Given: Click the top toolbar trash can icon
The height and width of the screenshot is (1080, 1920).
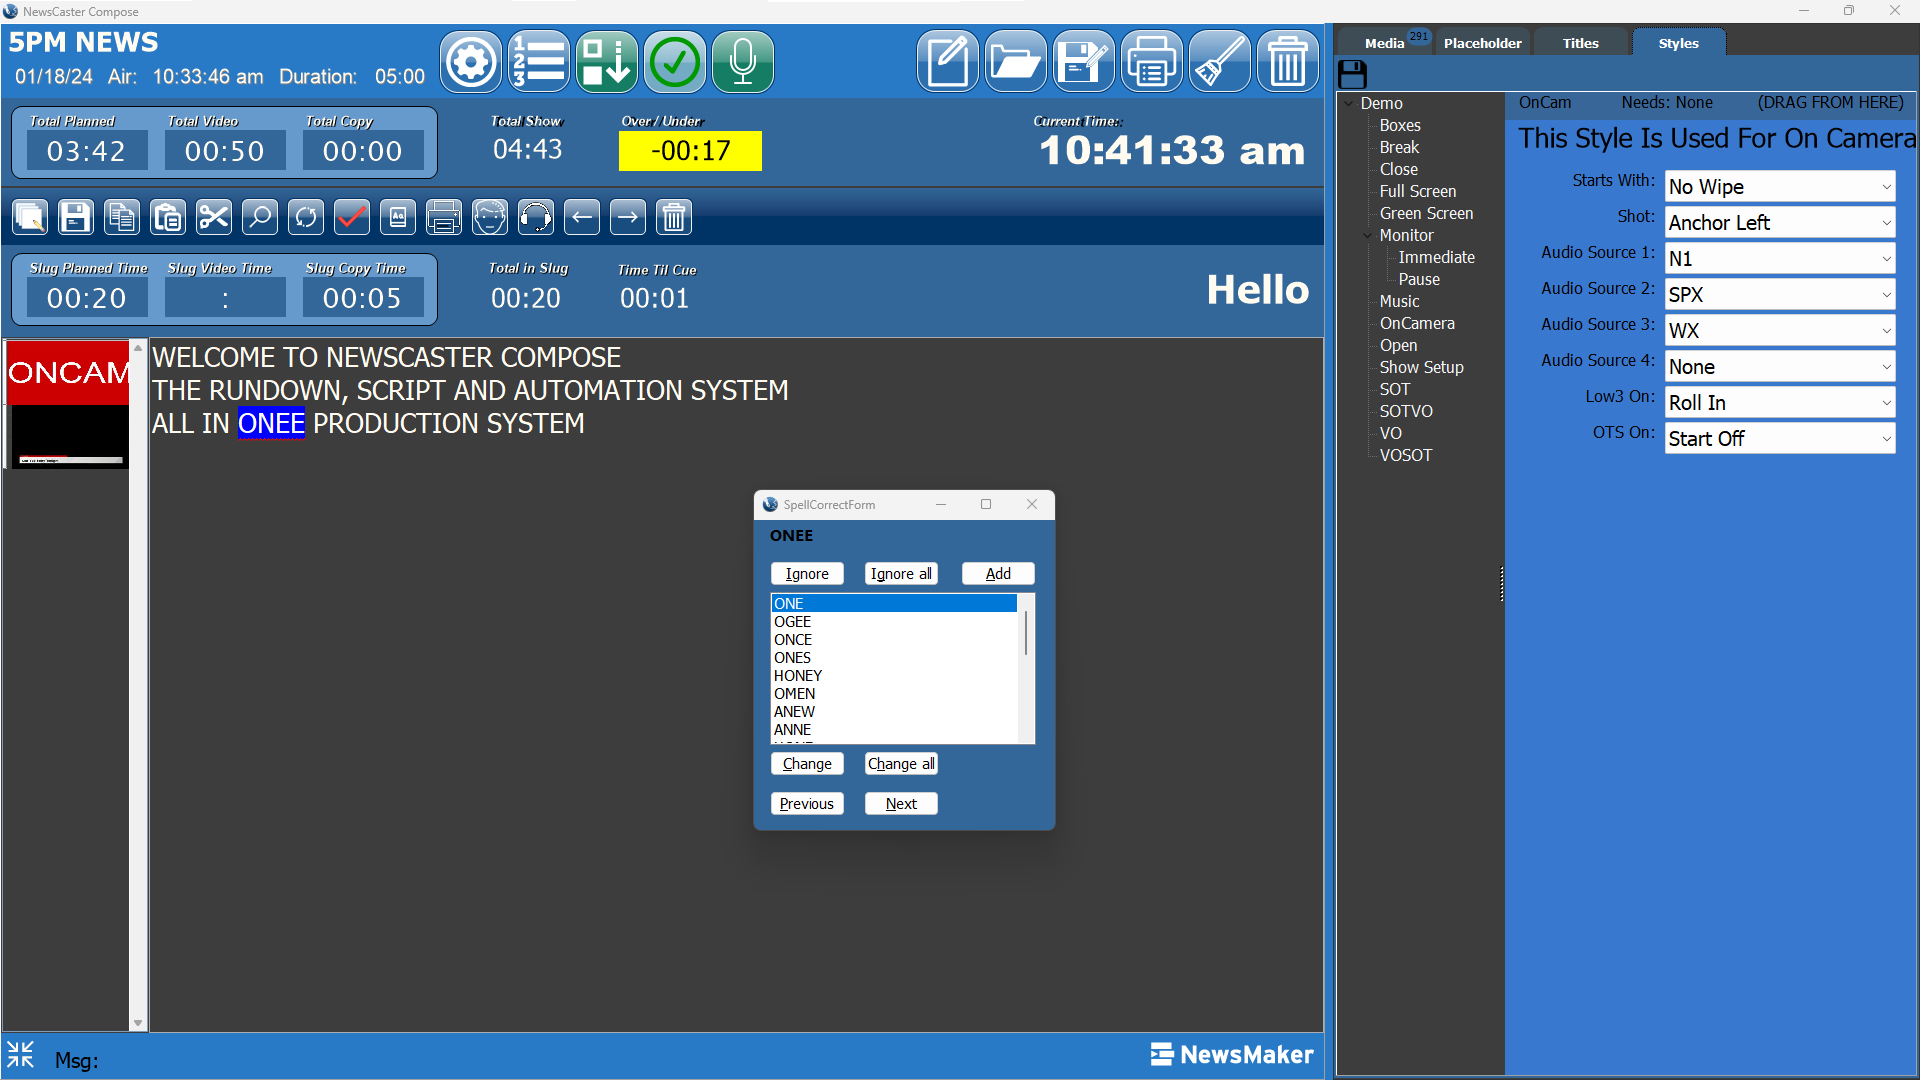Looking at the screenshot, I should click(1288, 62).
